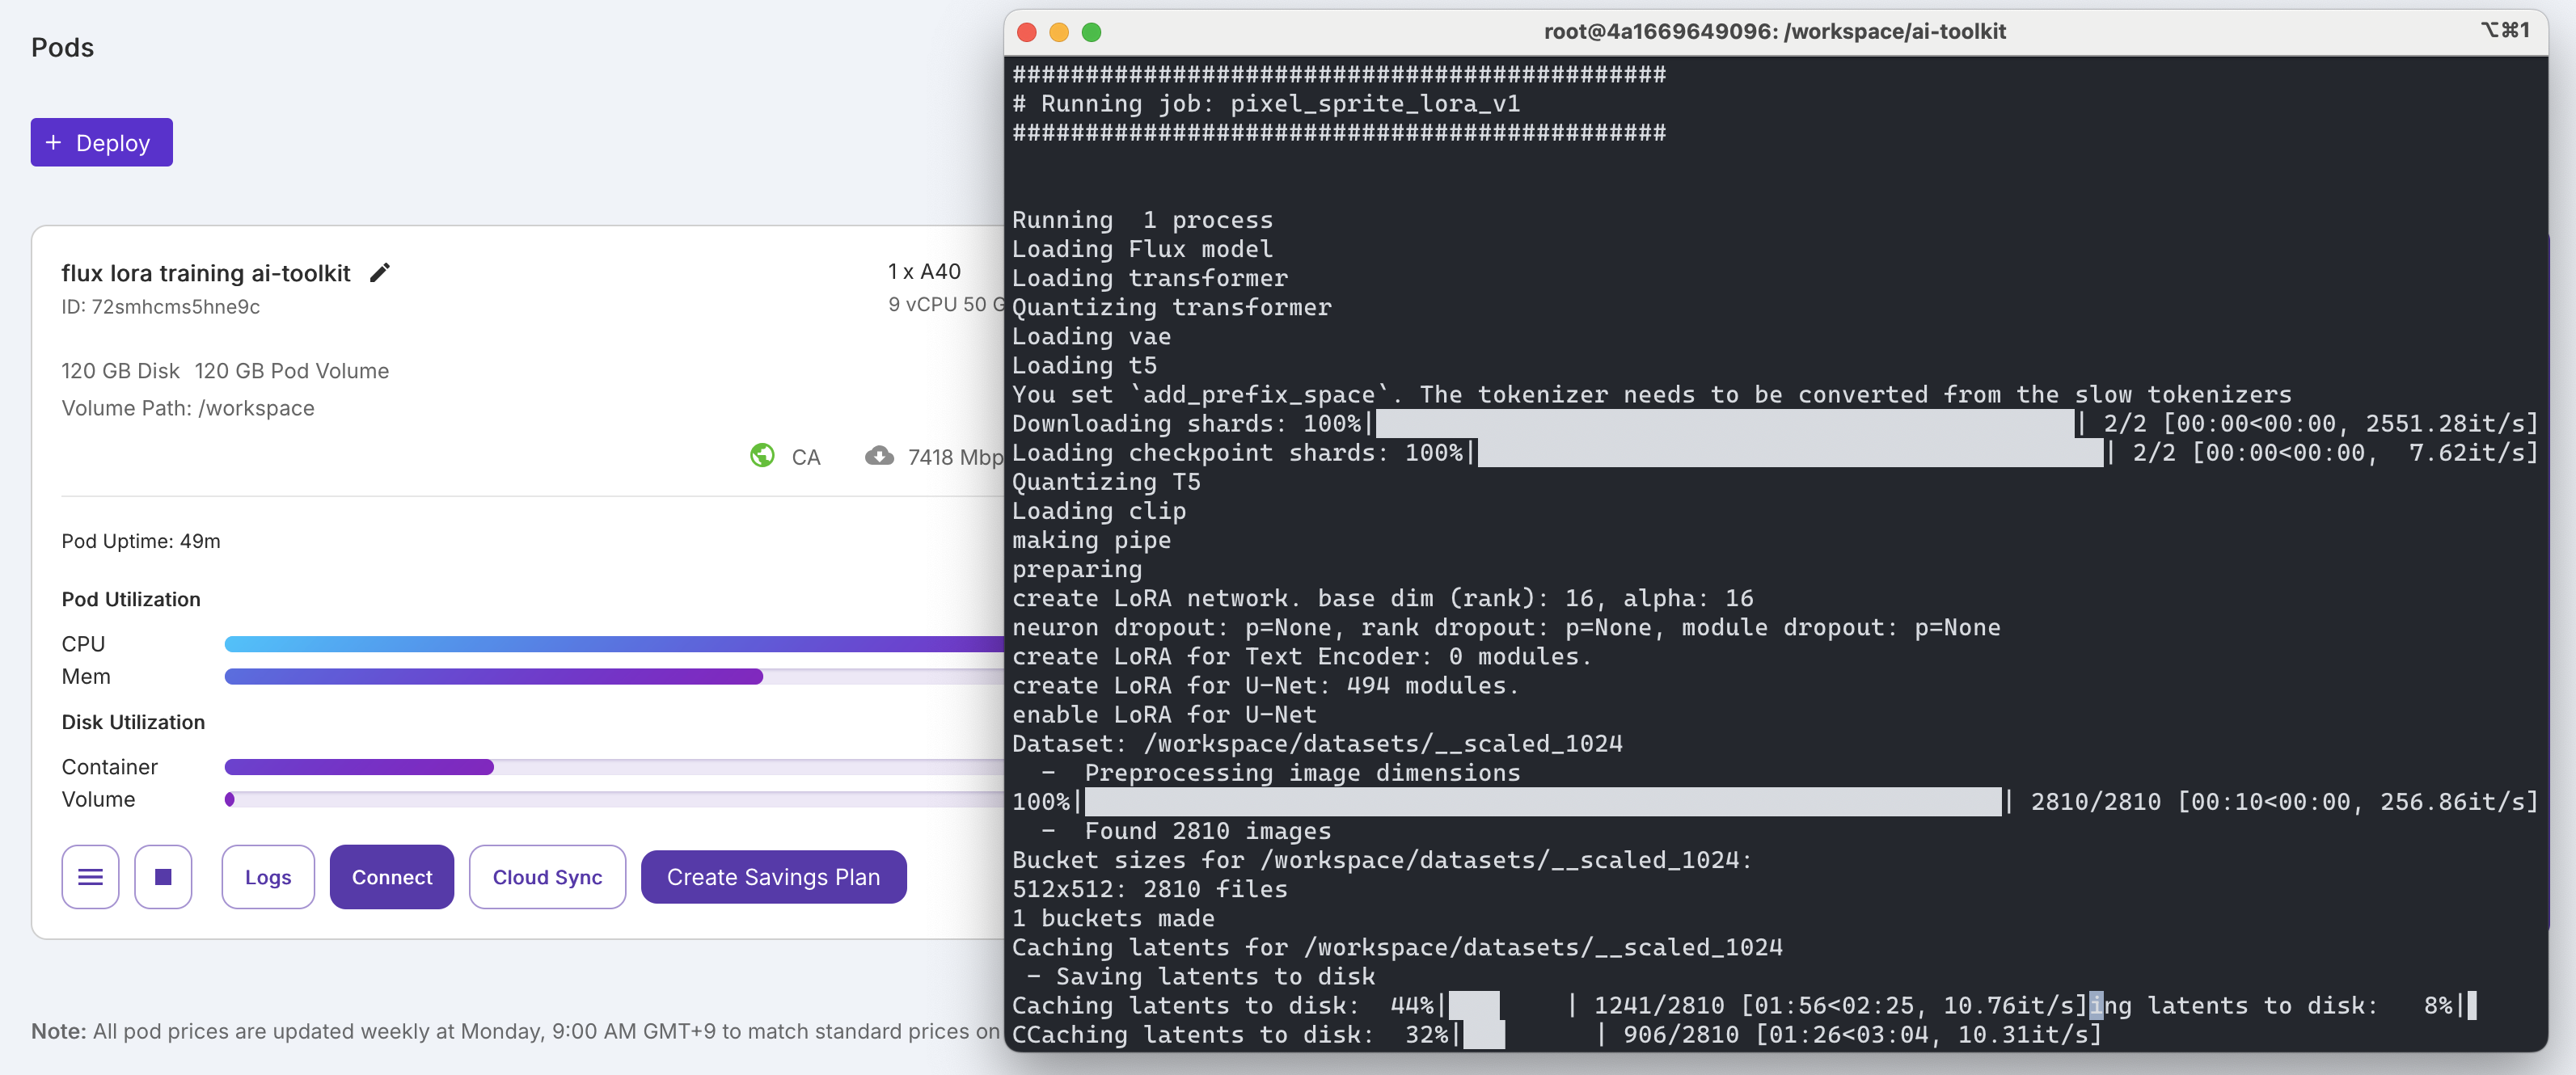Minimize terminal with yellow button

1059,32
